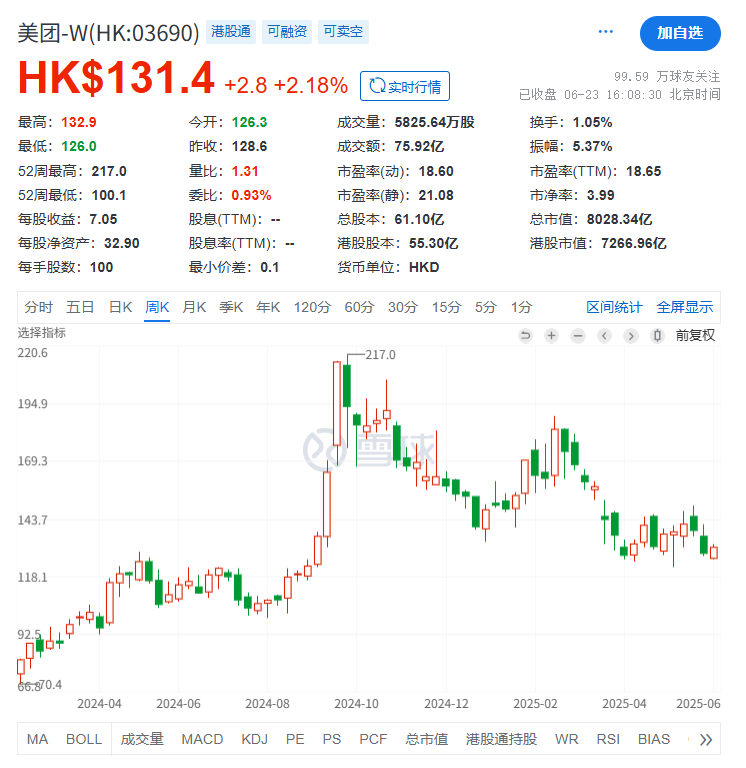The width and height of the screenshot is (746, 768).
Task: Zoom in chart with plus icon
Action: tap(552, 336)
